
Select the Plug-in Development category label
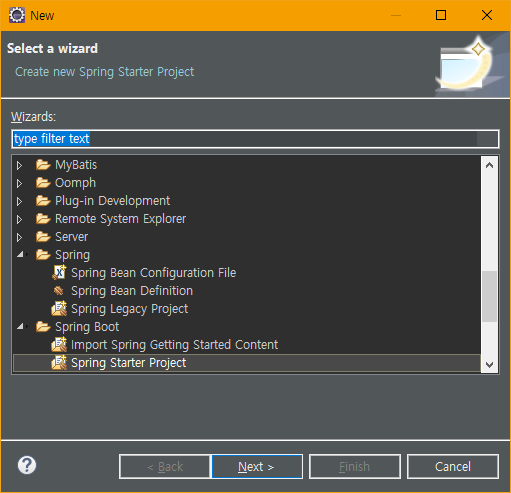click(112, 201)
